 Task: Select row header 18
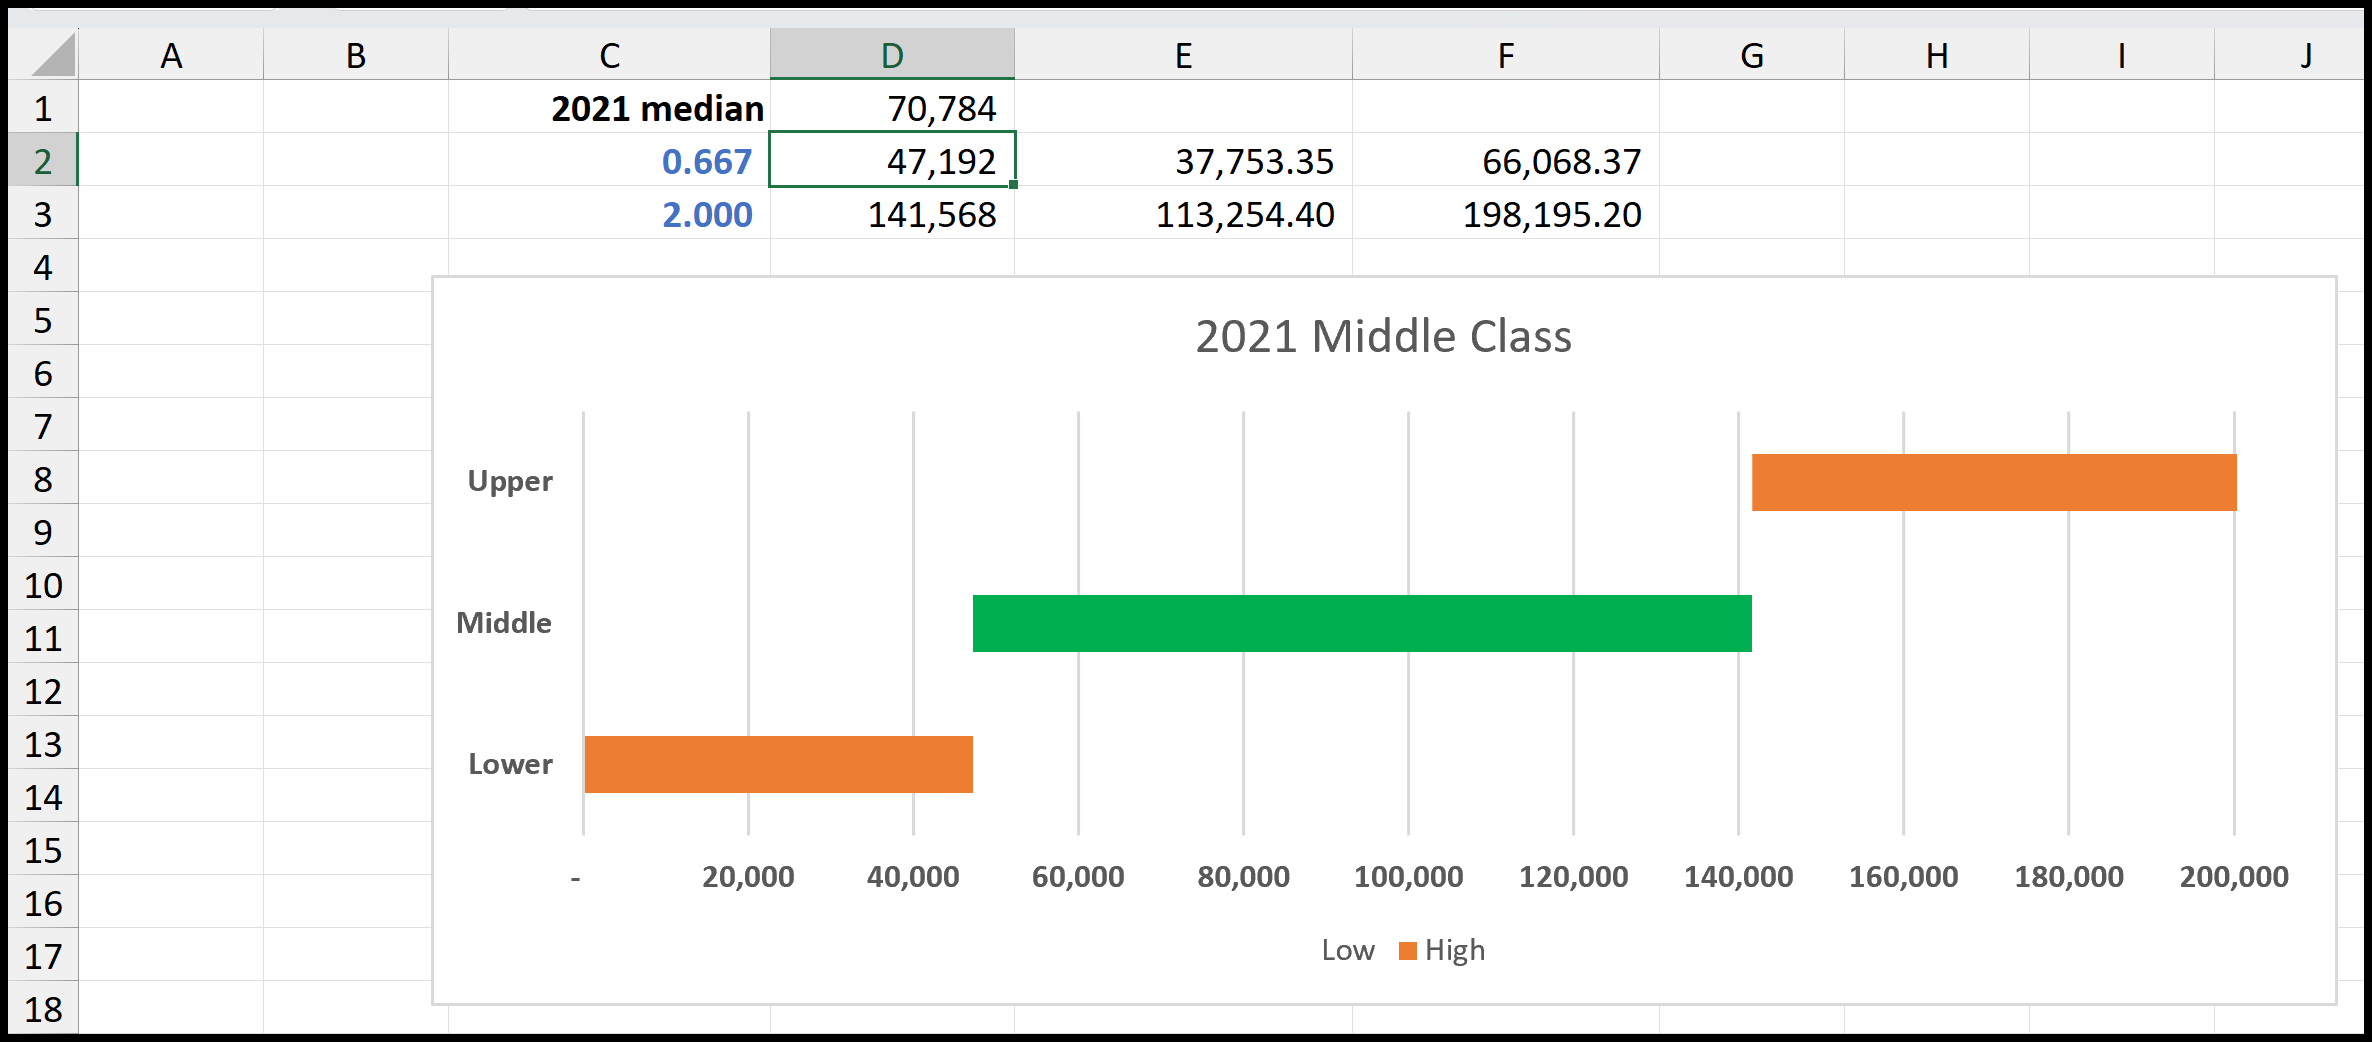[42, 1009]
